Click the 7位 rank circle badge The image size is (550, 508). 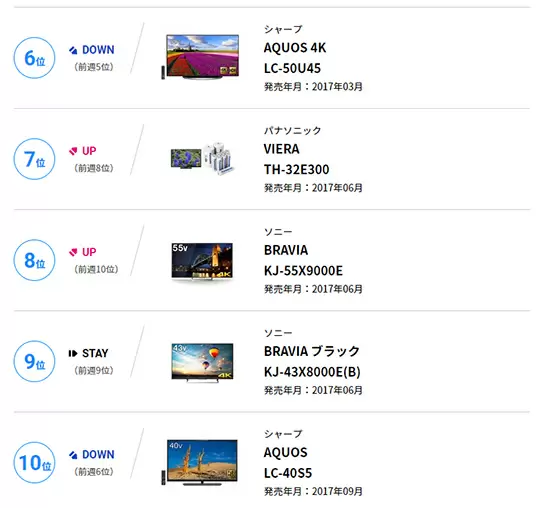tap(34, 159)
